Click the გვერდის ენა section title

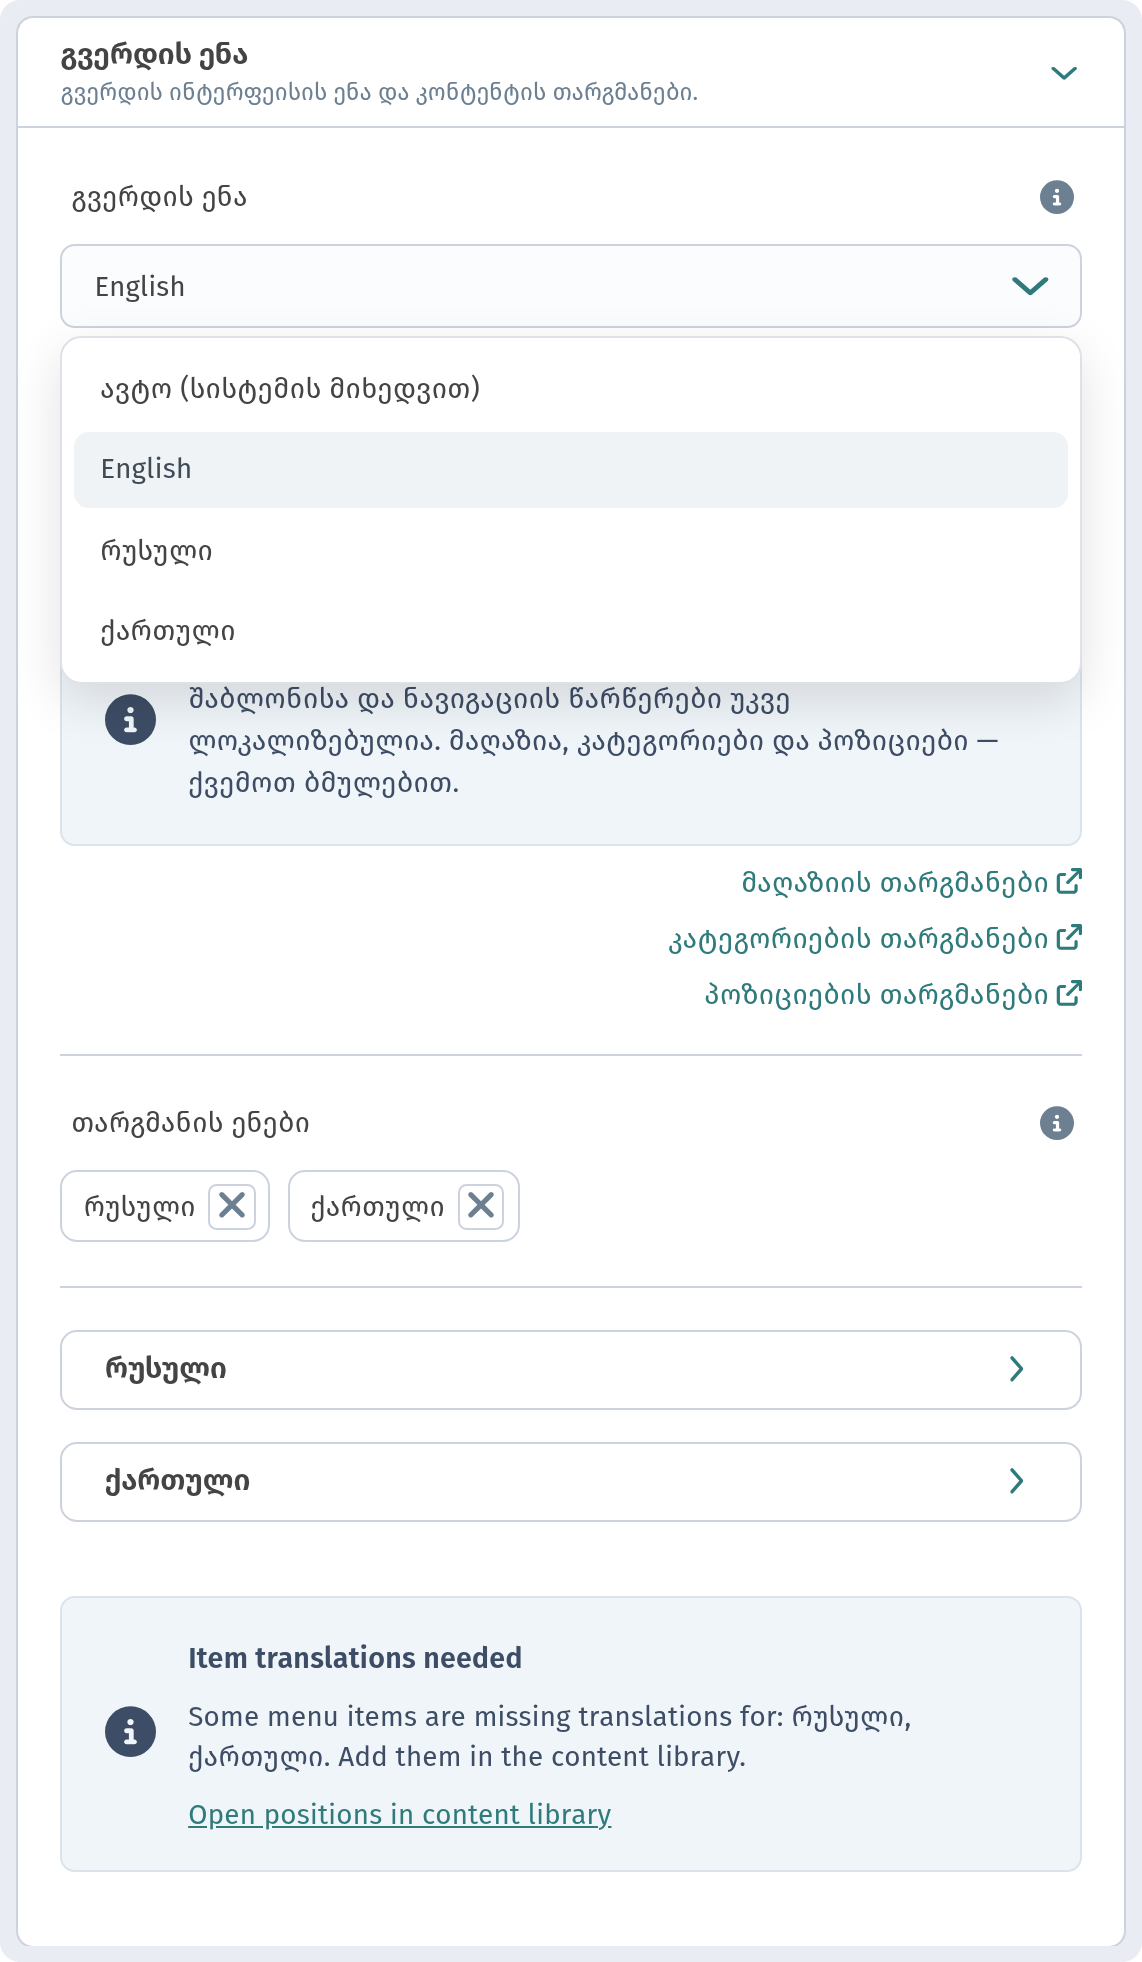click(x=155, y=55)
